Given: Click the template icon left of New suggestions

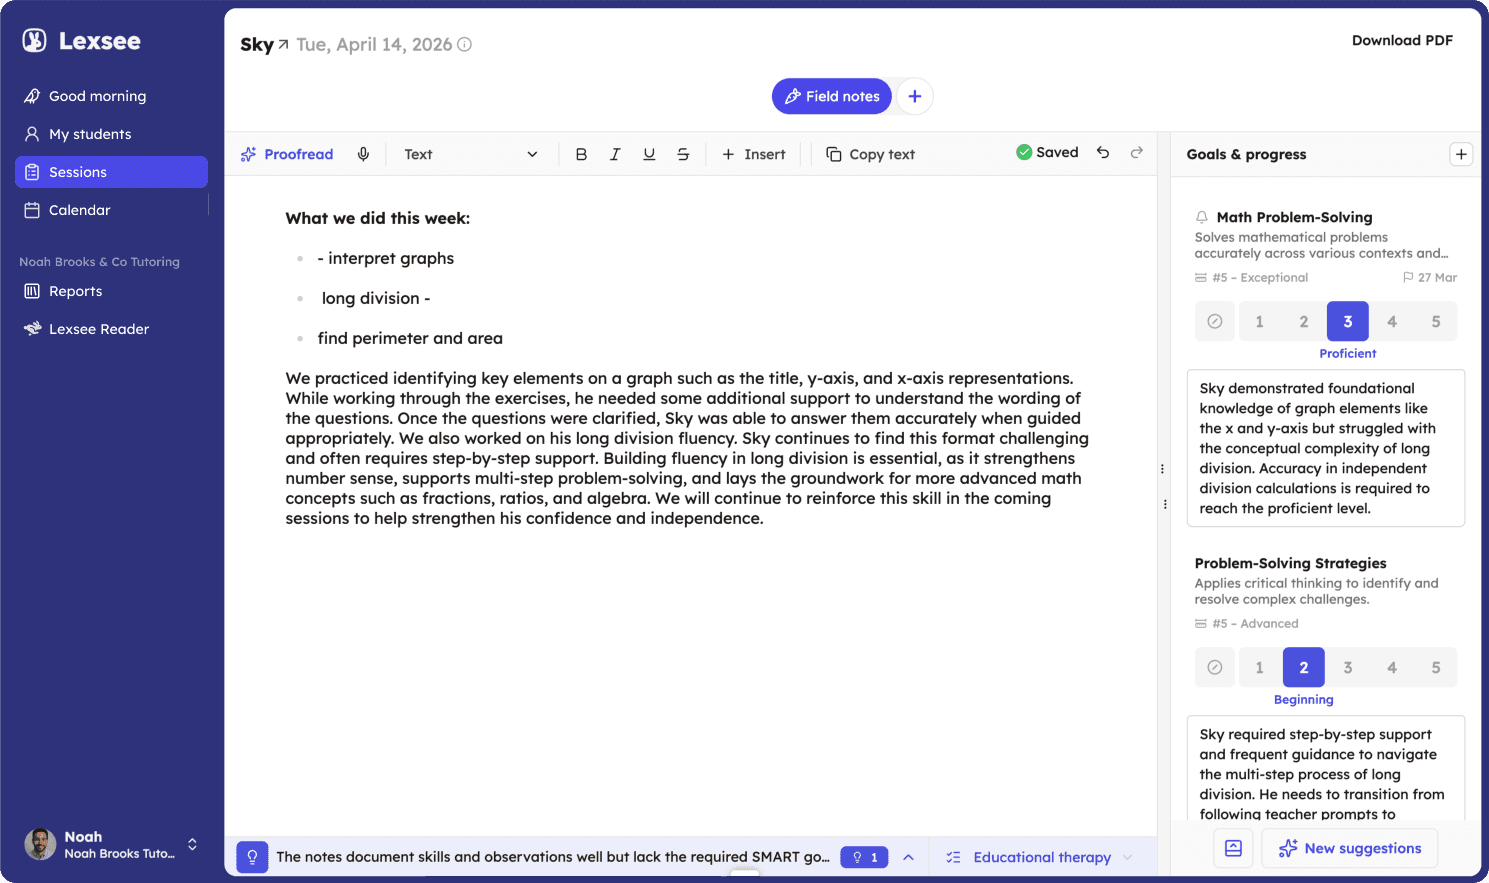Looking at the screenshot, I should point(1233,848).
